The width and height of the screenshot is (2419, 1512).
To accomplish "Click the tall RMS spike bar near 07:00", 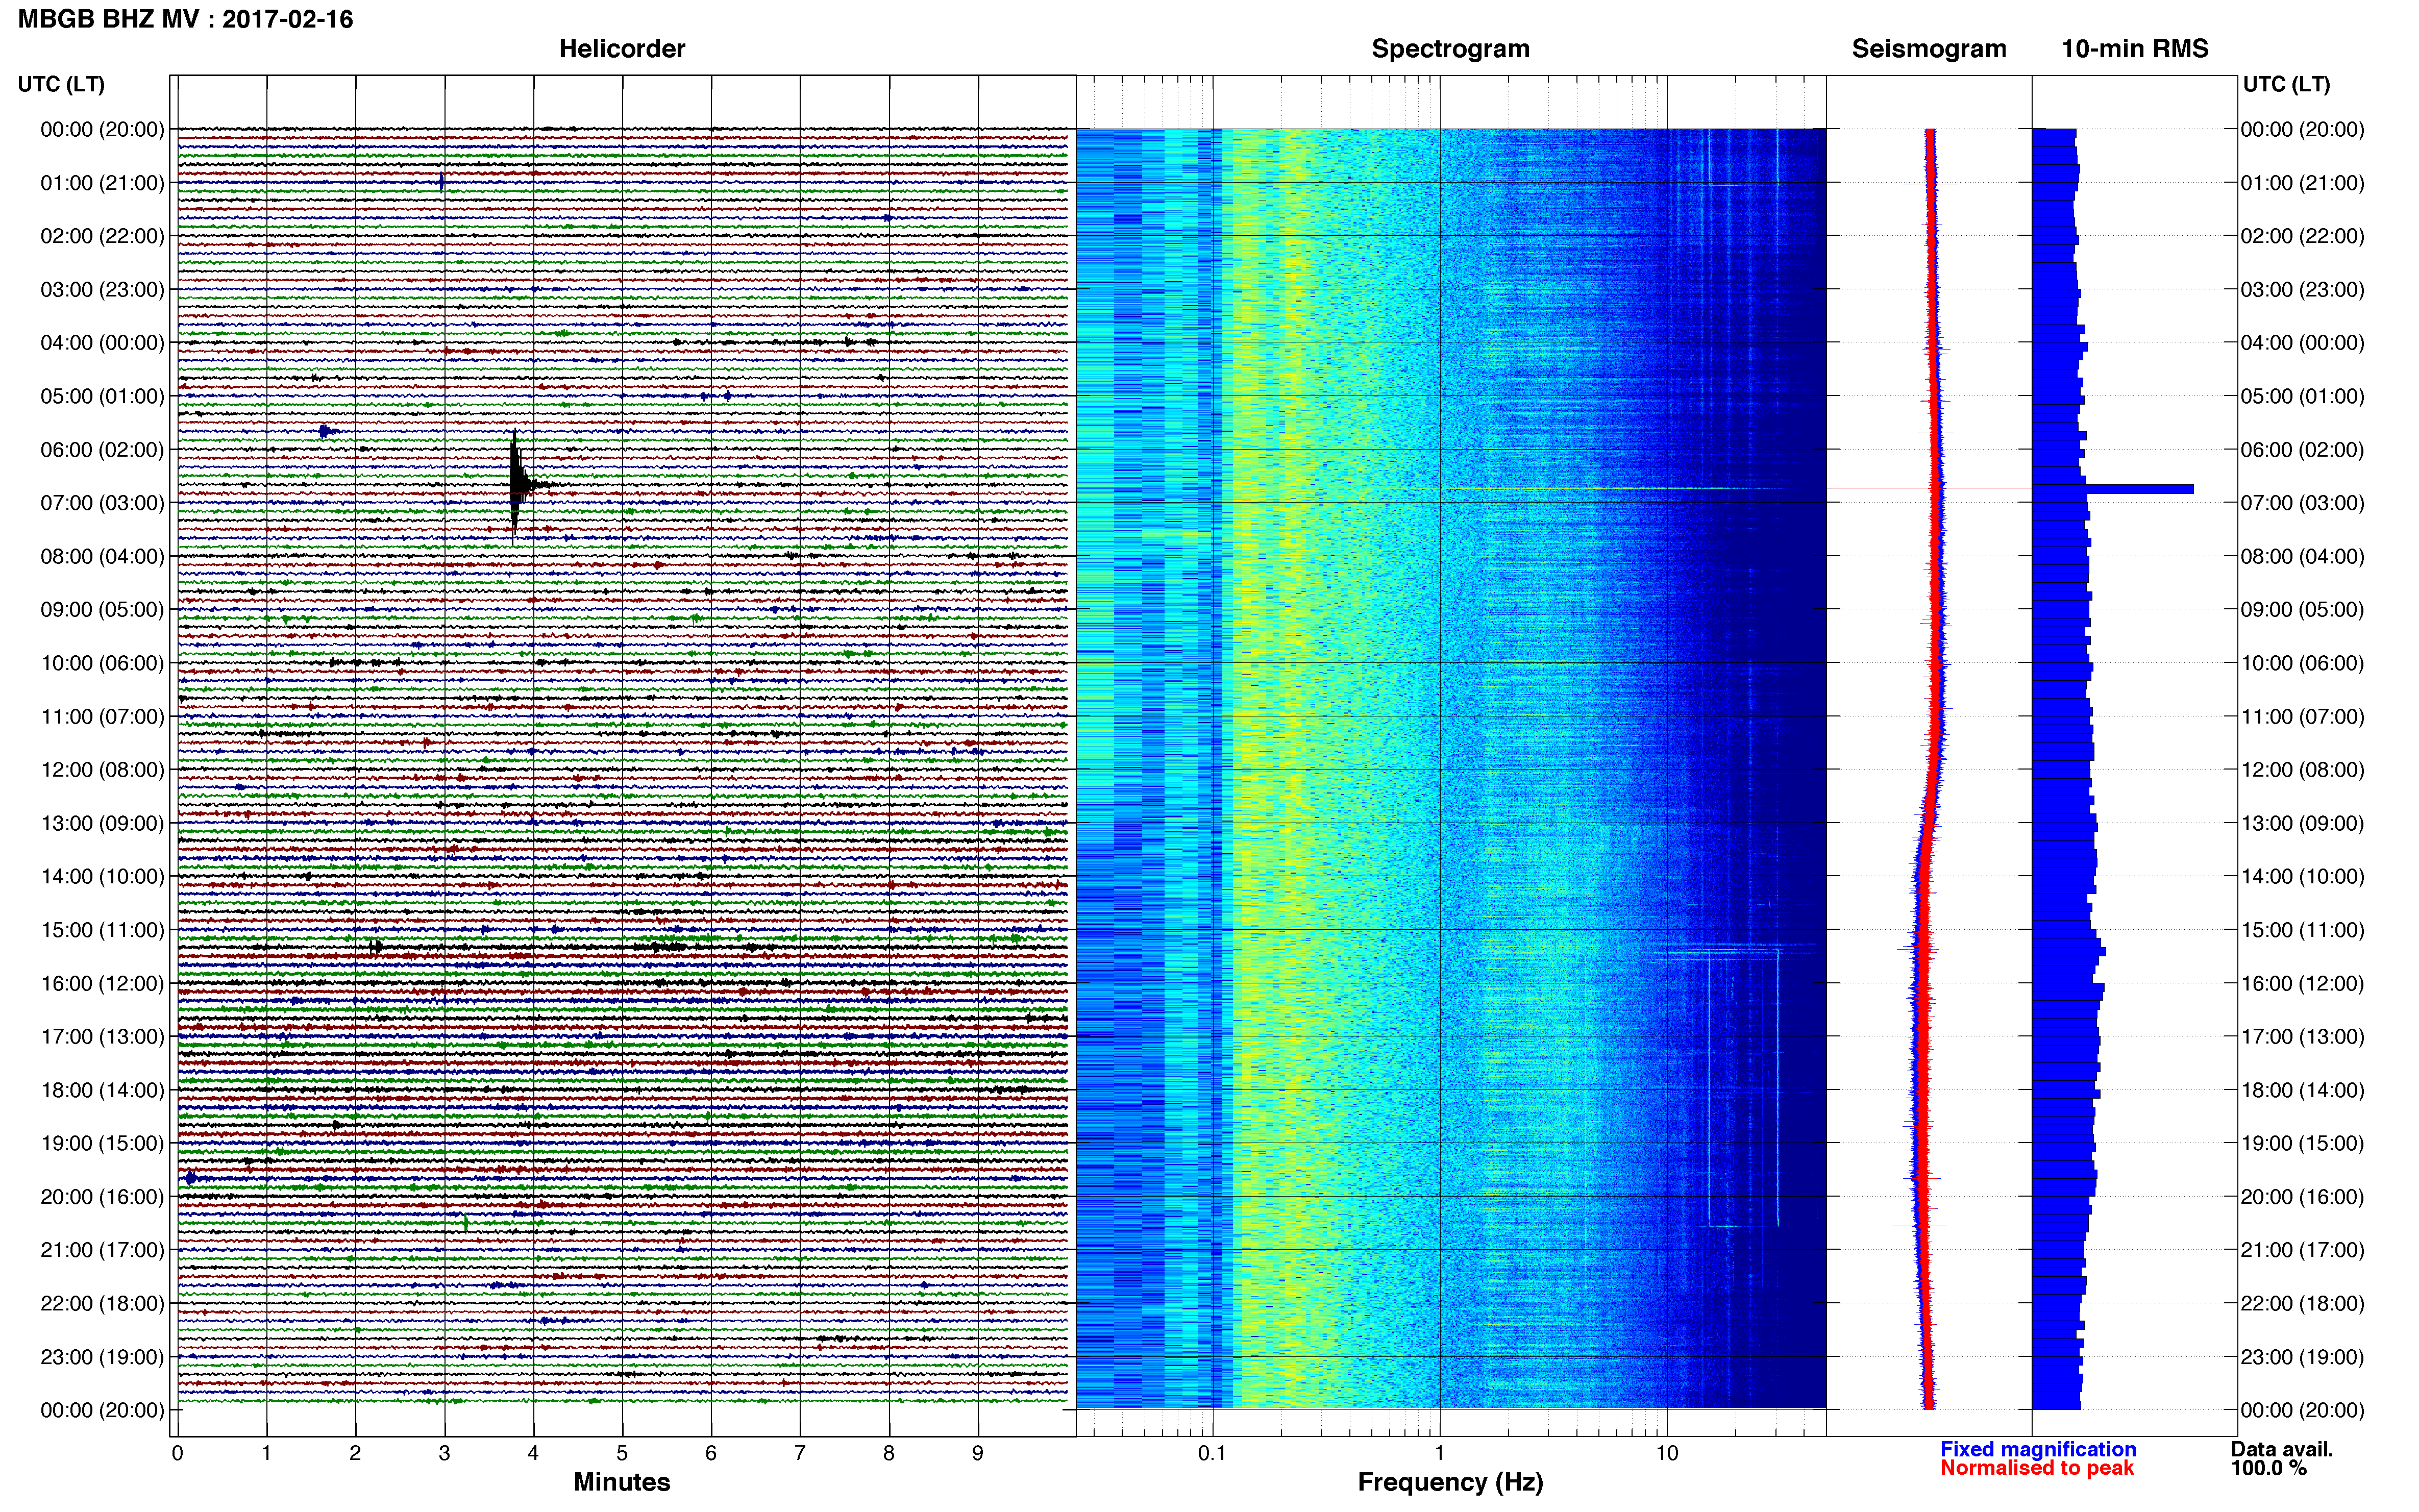I will 2139,489.
